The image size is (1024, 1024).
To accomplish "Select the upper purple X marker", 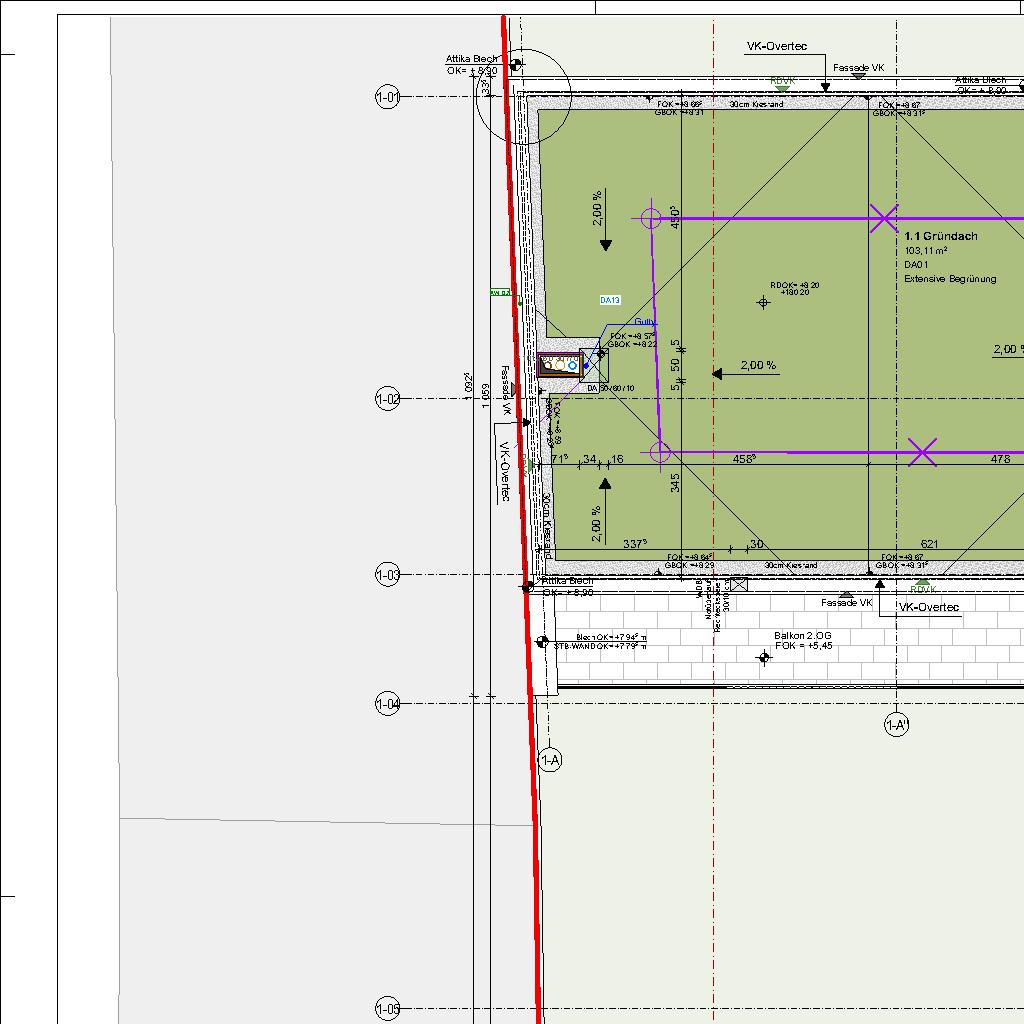I will click(x=884, y=218).
